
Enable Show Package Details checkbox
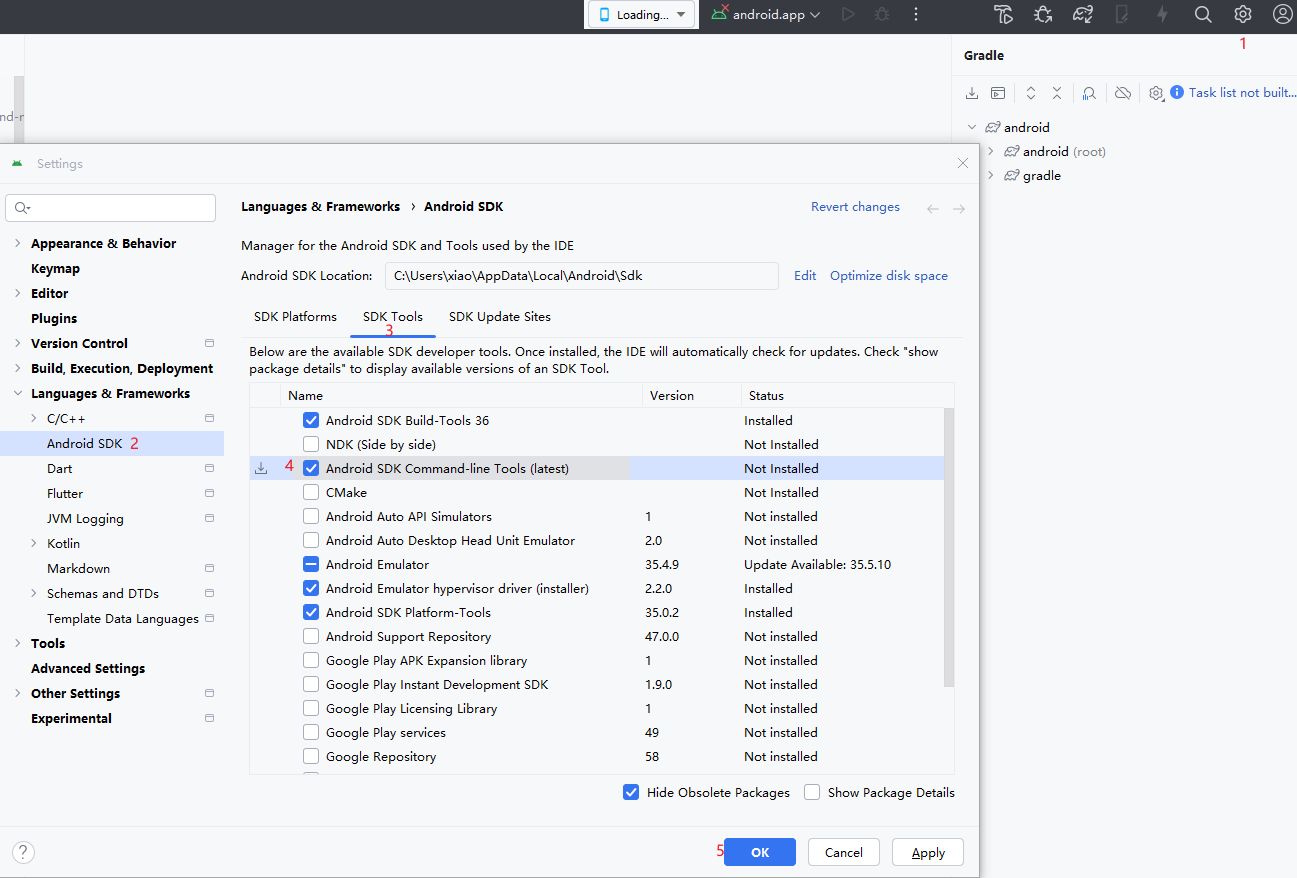tap(812, 792)
